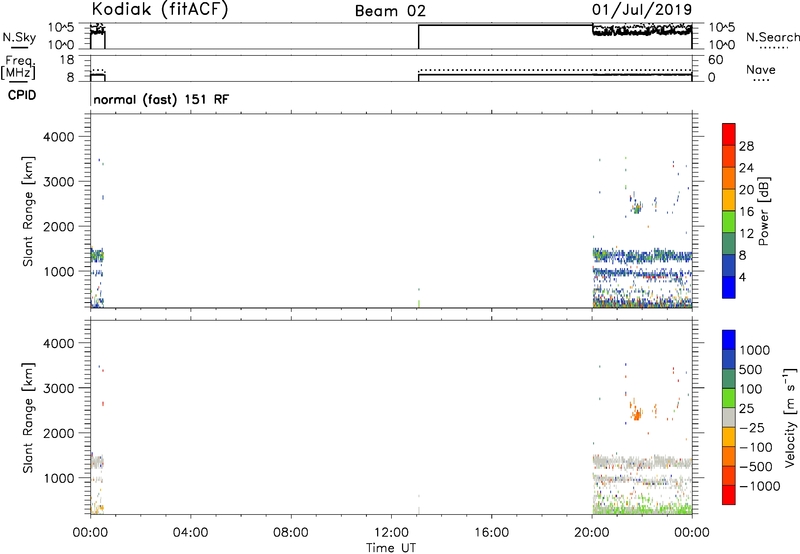Click the 'Time UT' axis title

pos(391,548)
